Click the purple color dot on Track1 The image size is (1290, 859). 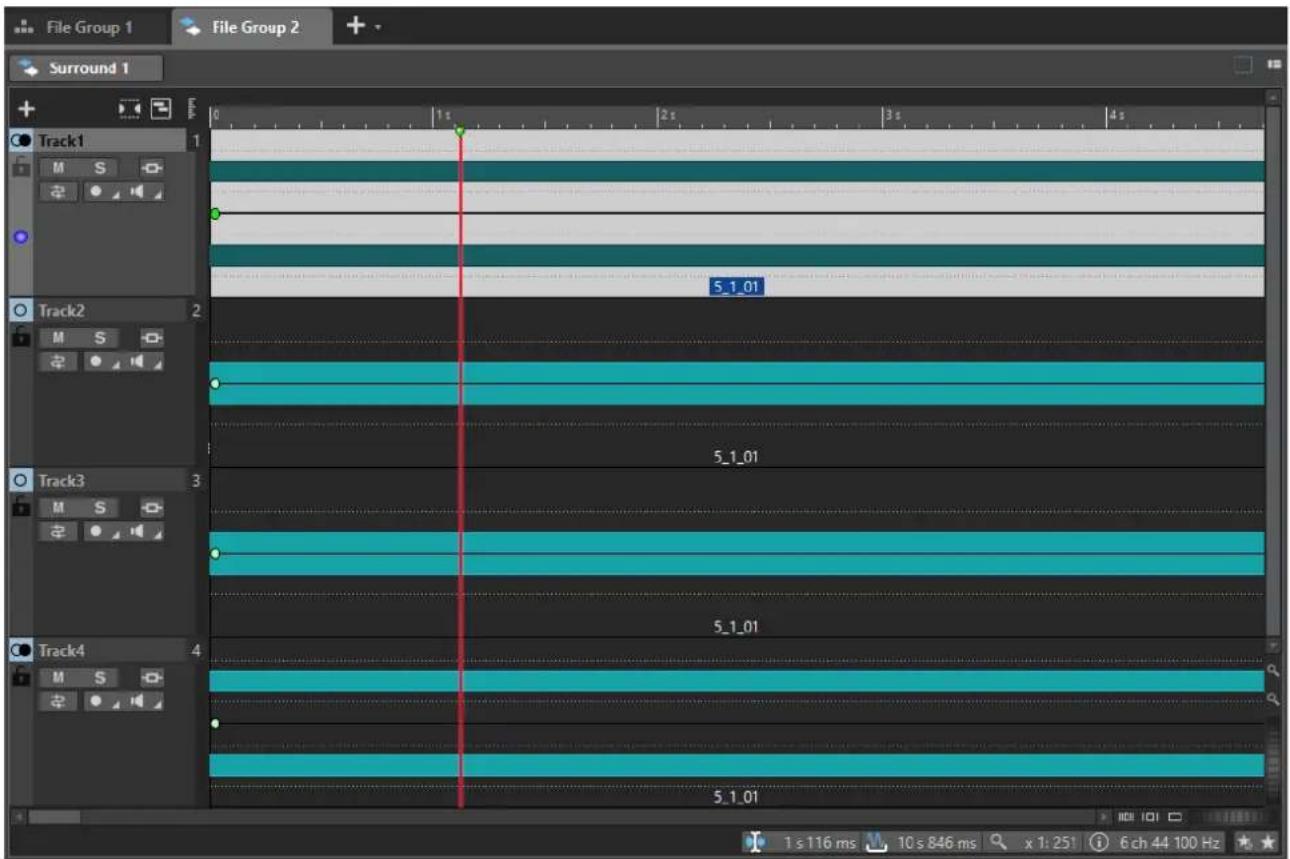click(20, 238)
